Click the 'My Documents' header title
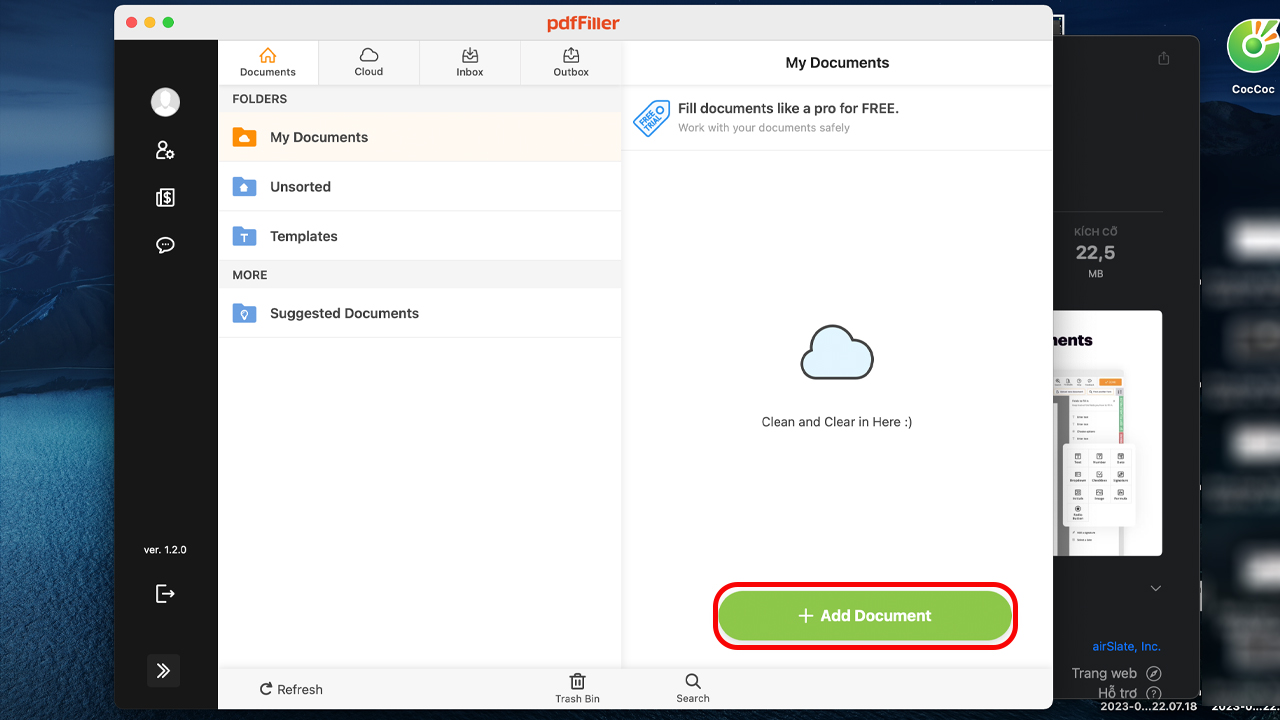Viewport: 1280px width, 720px height. tap(837, 62)
